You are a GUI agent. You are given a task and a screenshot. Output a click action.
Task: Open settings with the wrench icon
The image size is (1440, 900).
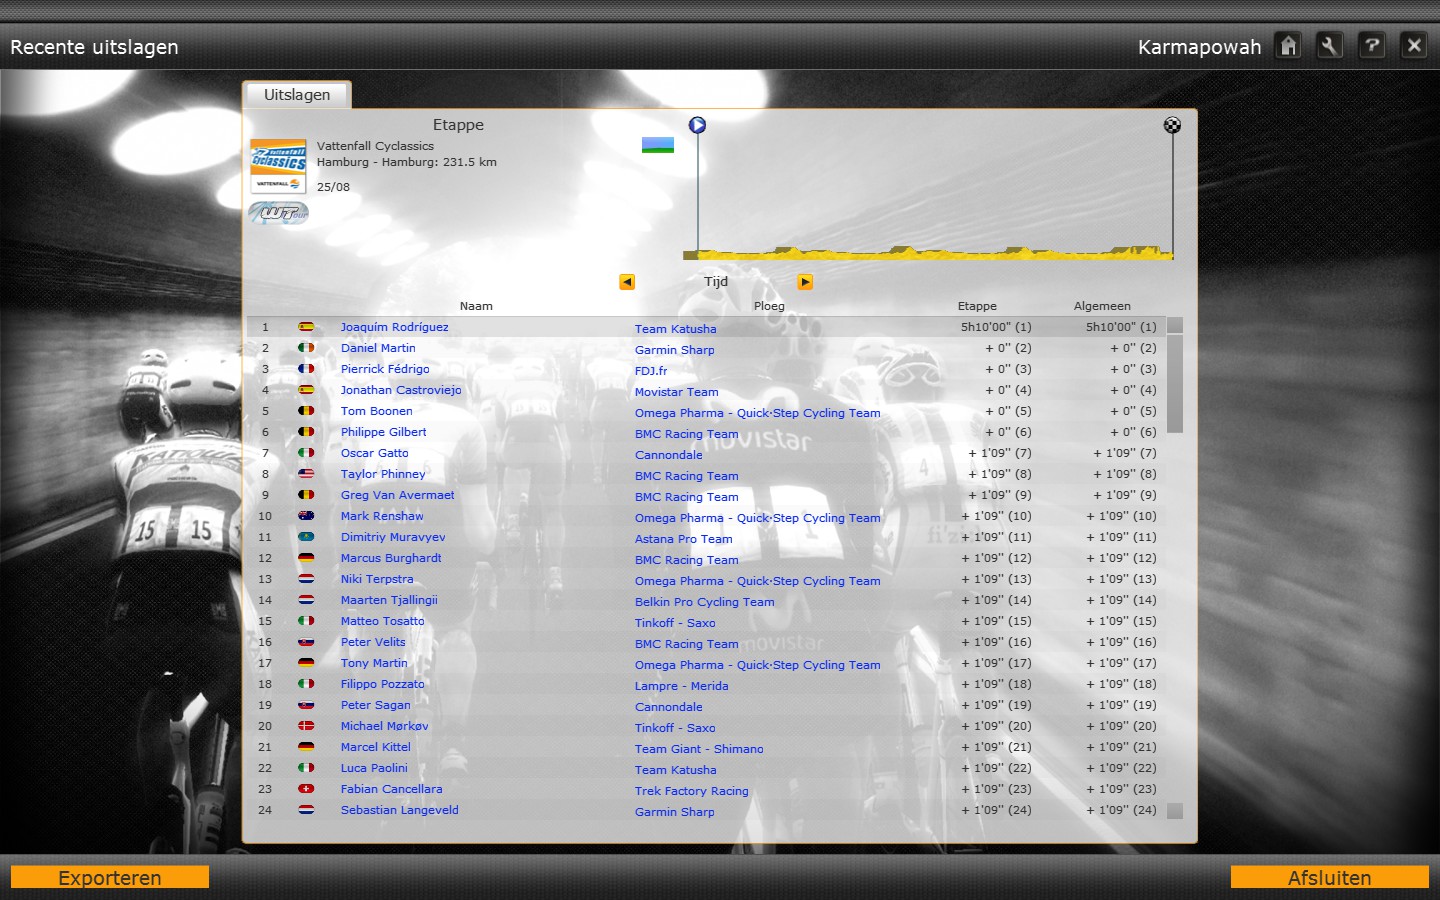[x=1329, y=46]
